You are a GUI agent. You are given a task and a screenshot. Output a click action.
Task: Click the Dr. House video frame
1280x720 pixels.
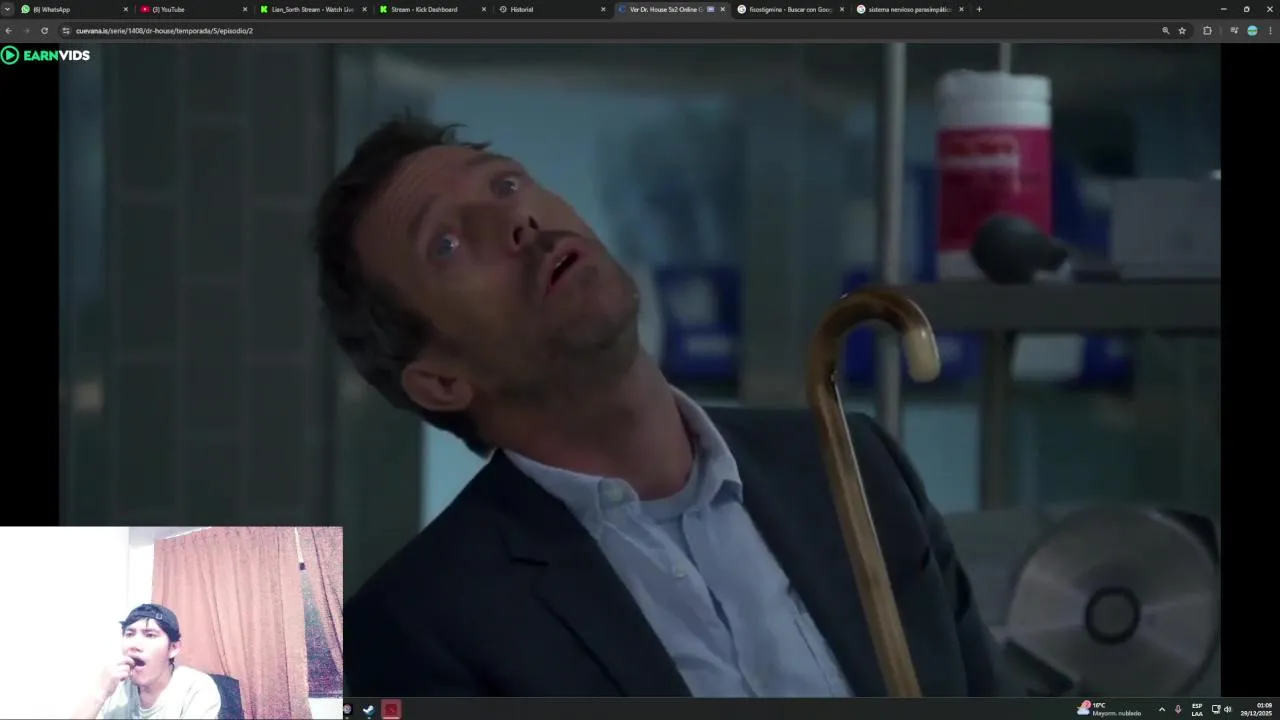(640, 370)
